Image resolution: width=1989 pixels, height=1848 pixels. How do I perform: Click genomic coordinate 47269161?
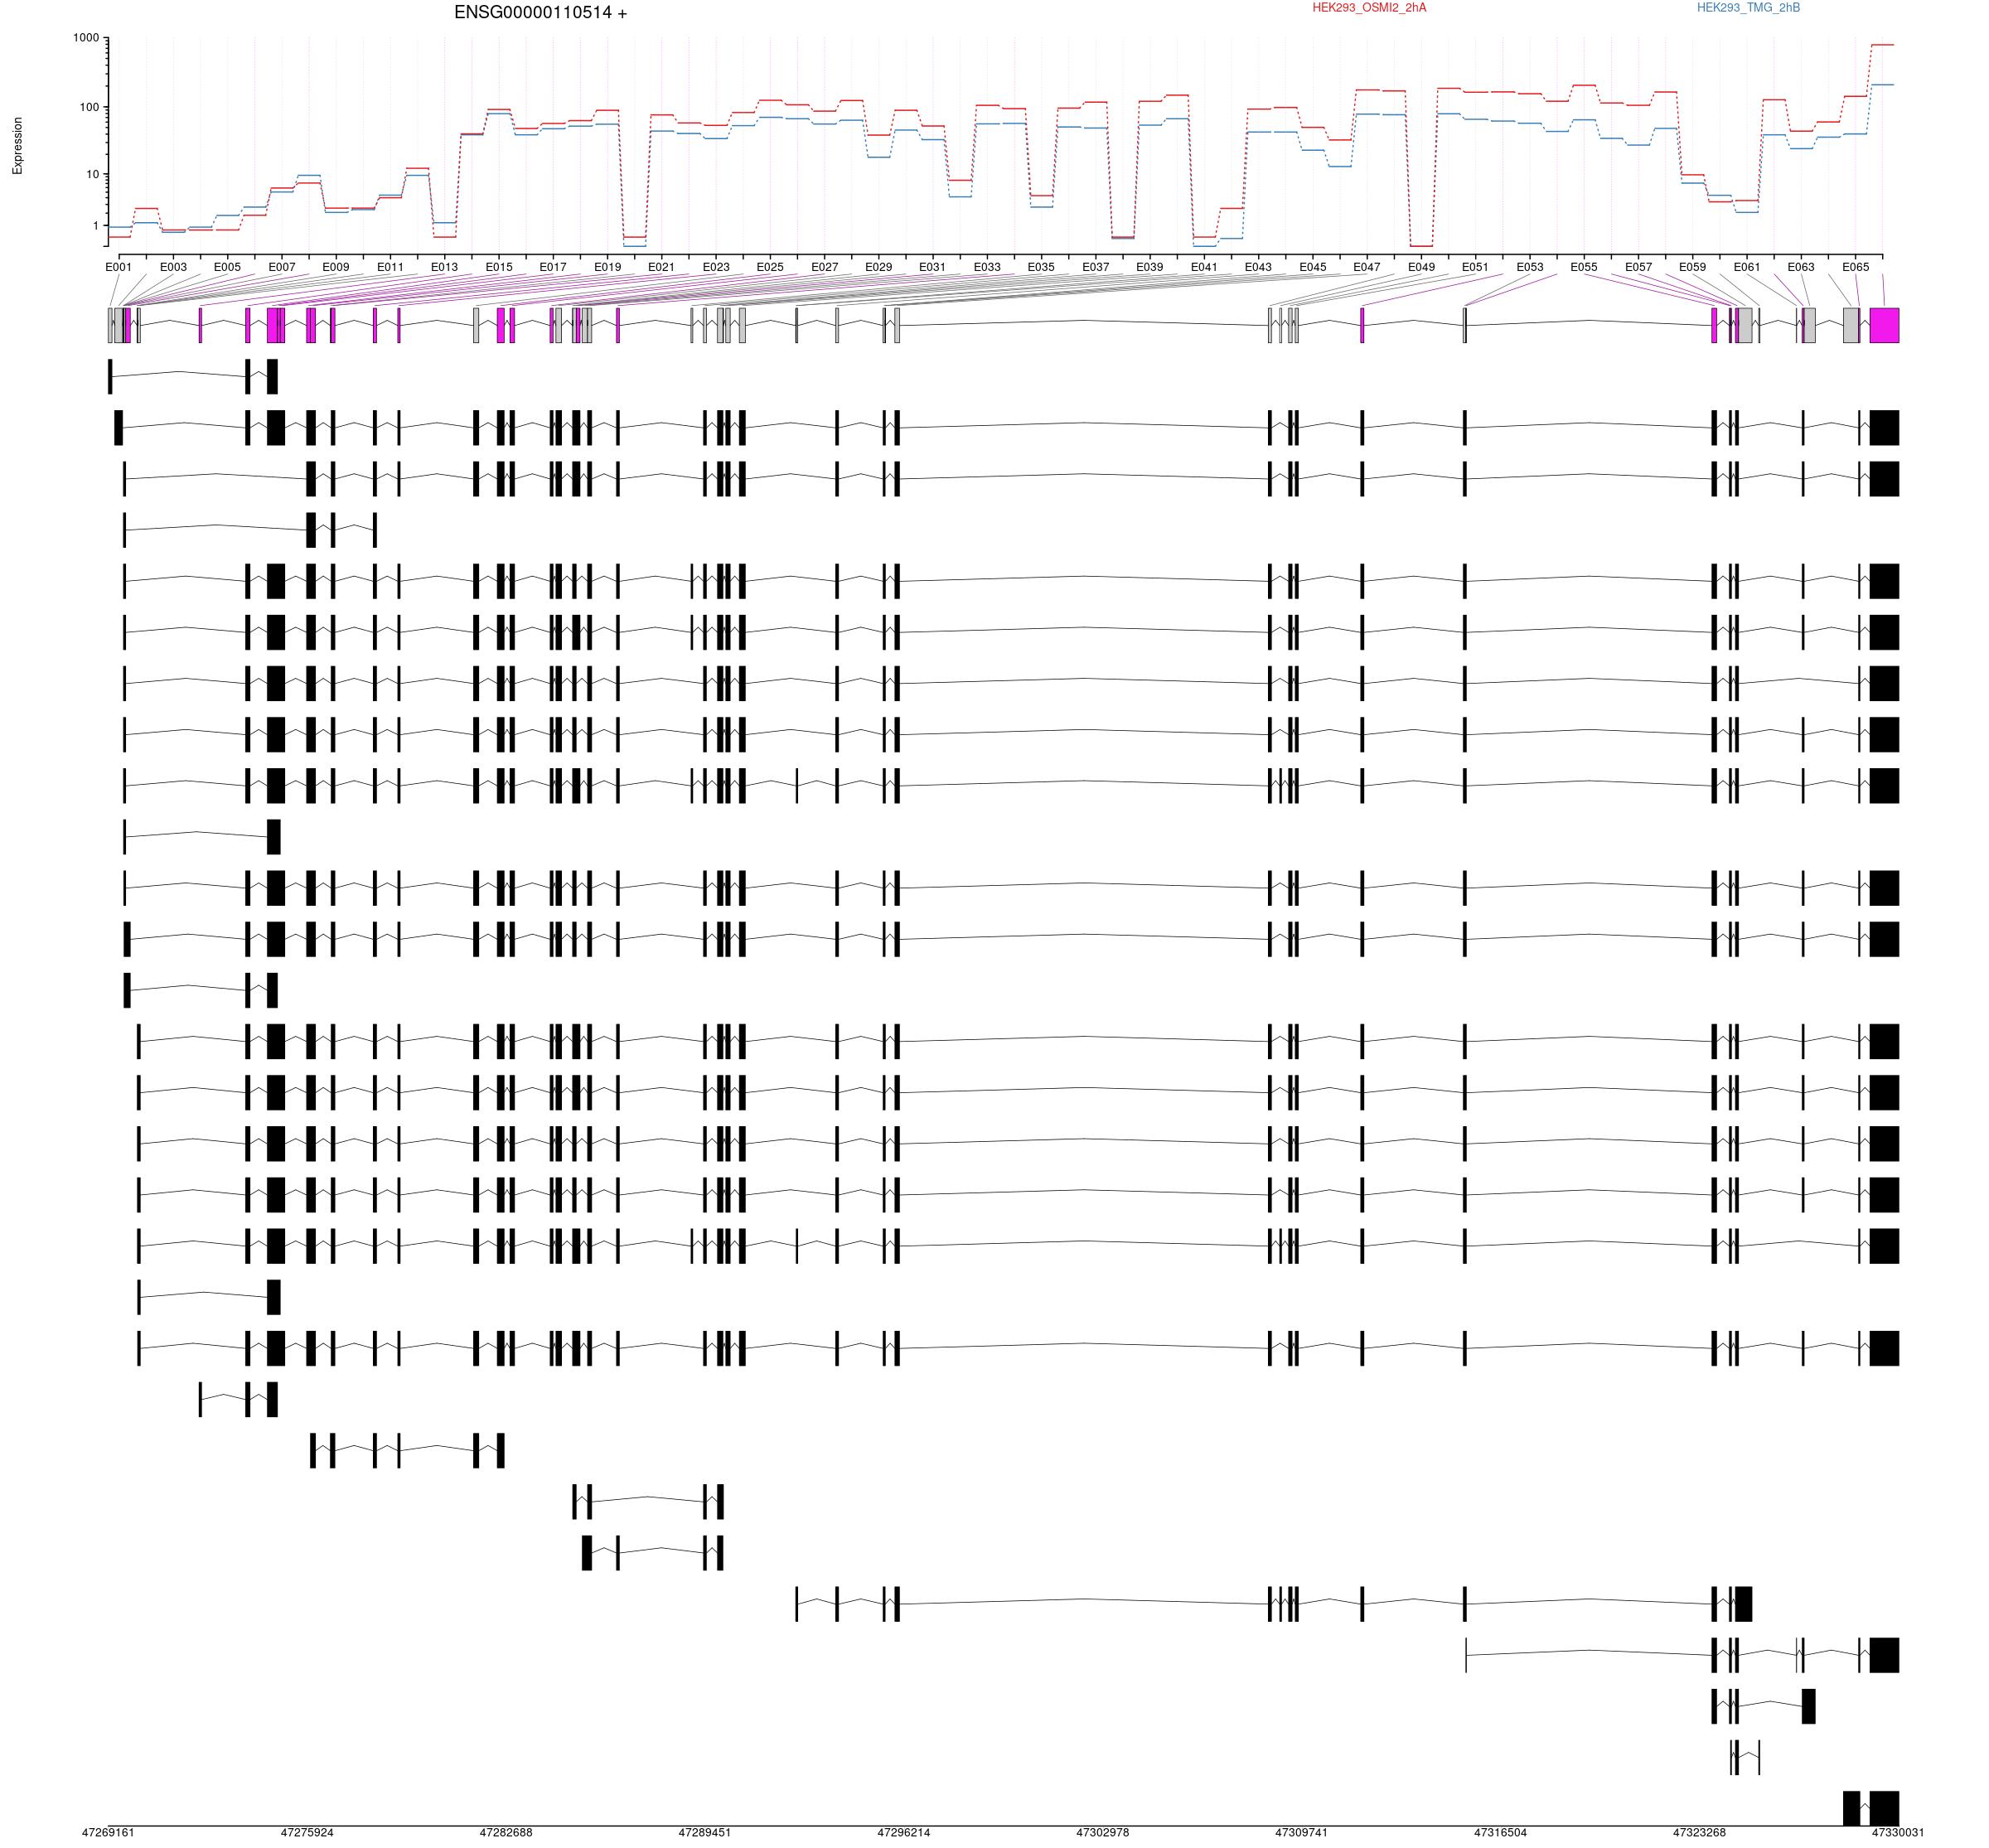[108, 1833]
